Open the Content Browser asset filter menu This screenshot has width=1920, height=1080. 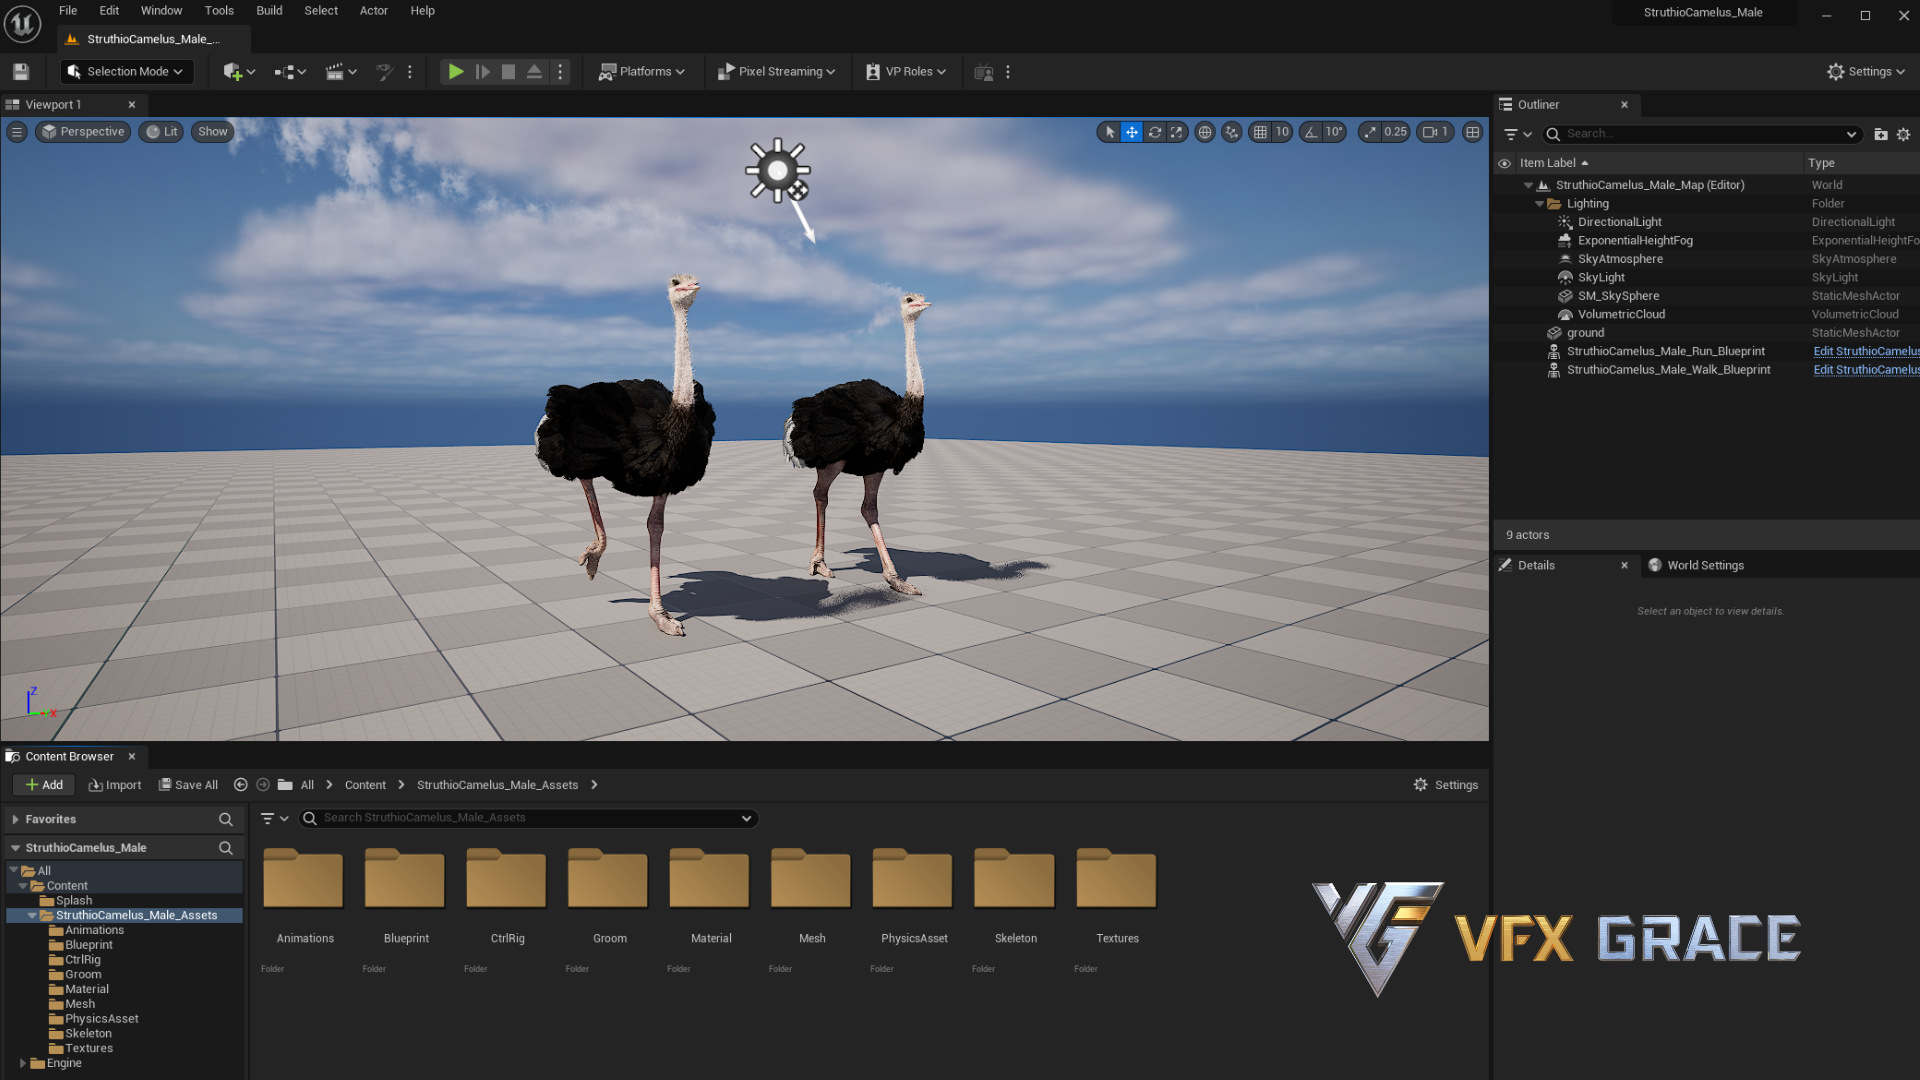click(x=274, y=819)
